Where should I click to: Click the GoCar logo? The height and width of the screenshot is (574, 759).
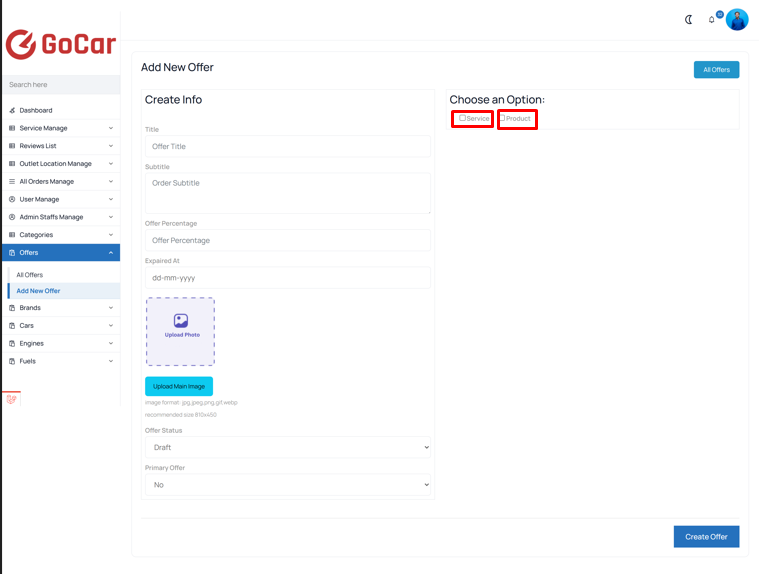point(61,44)
